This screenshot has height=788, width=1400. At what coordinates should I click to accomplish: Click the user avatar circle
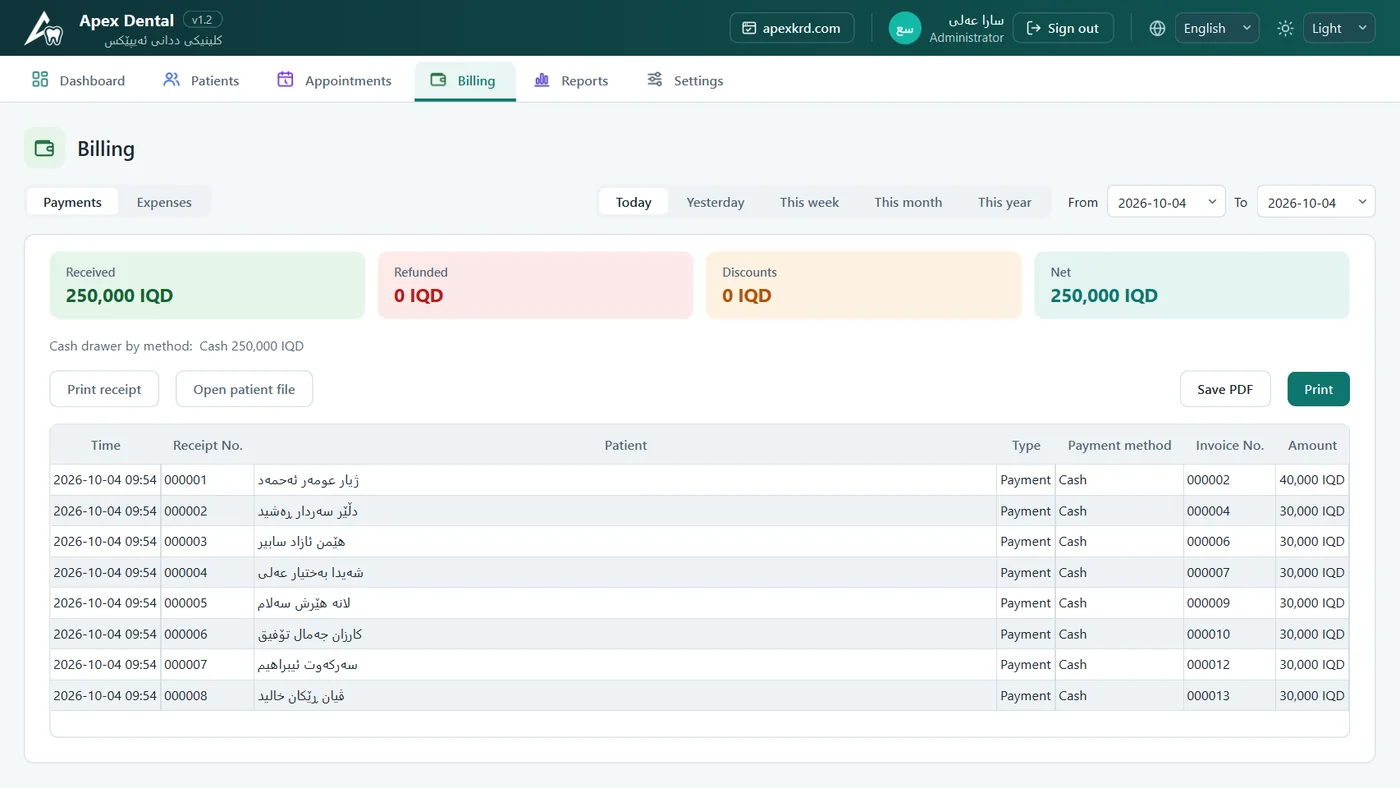(905, 28)
